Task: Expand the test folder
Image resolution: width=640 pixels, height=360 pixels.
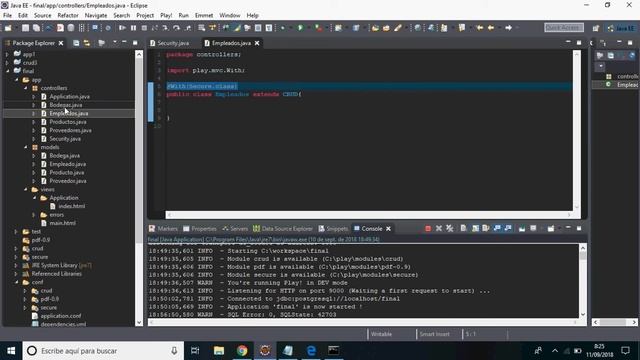Action: pyautogui.click(x=16, y=231)
